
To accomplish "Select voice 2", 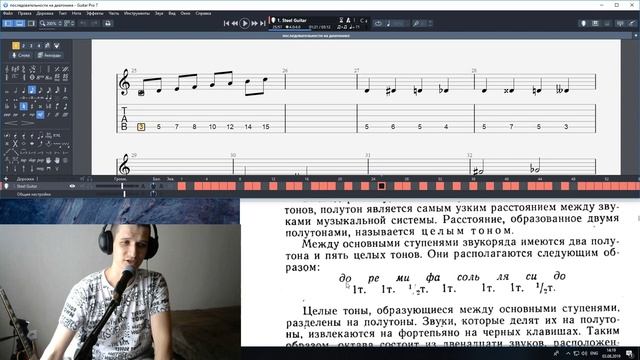I will [23, 46].
